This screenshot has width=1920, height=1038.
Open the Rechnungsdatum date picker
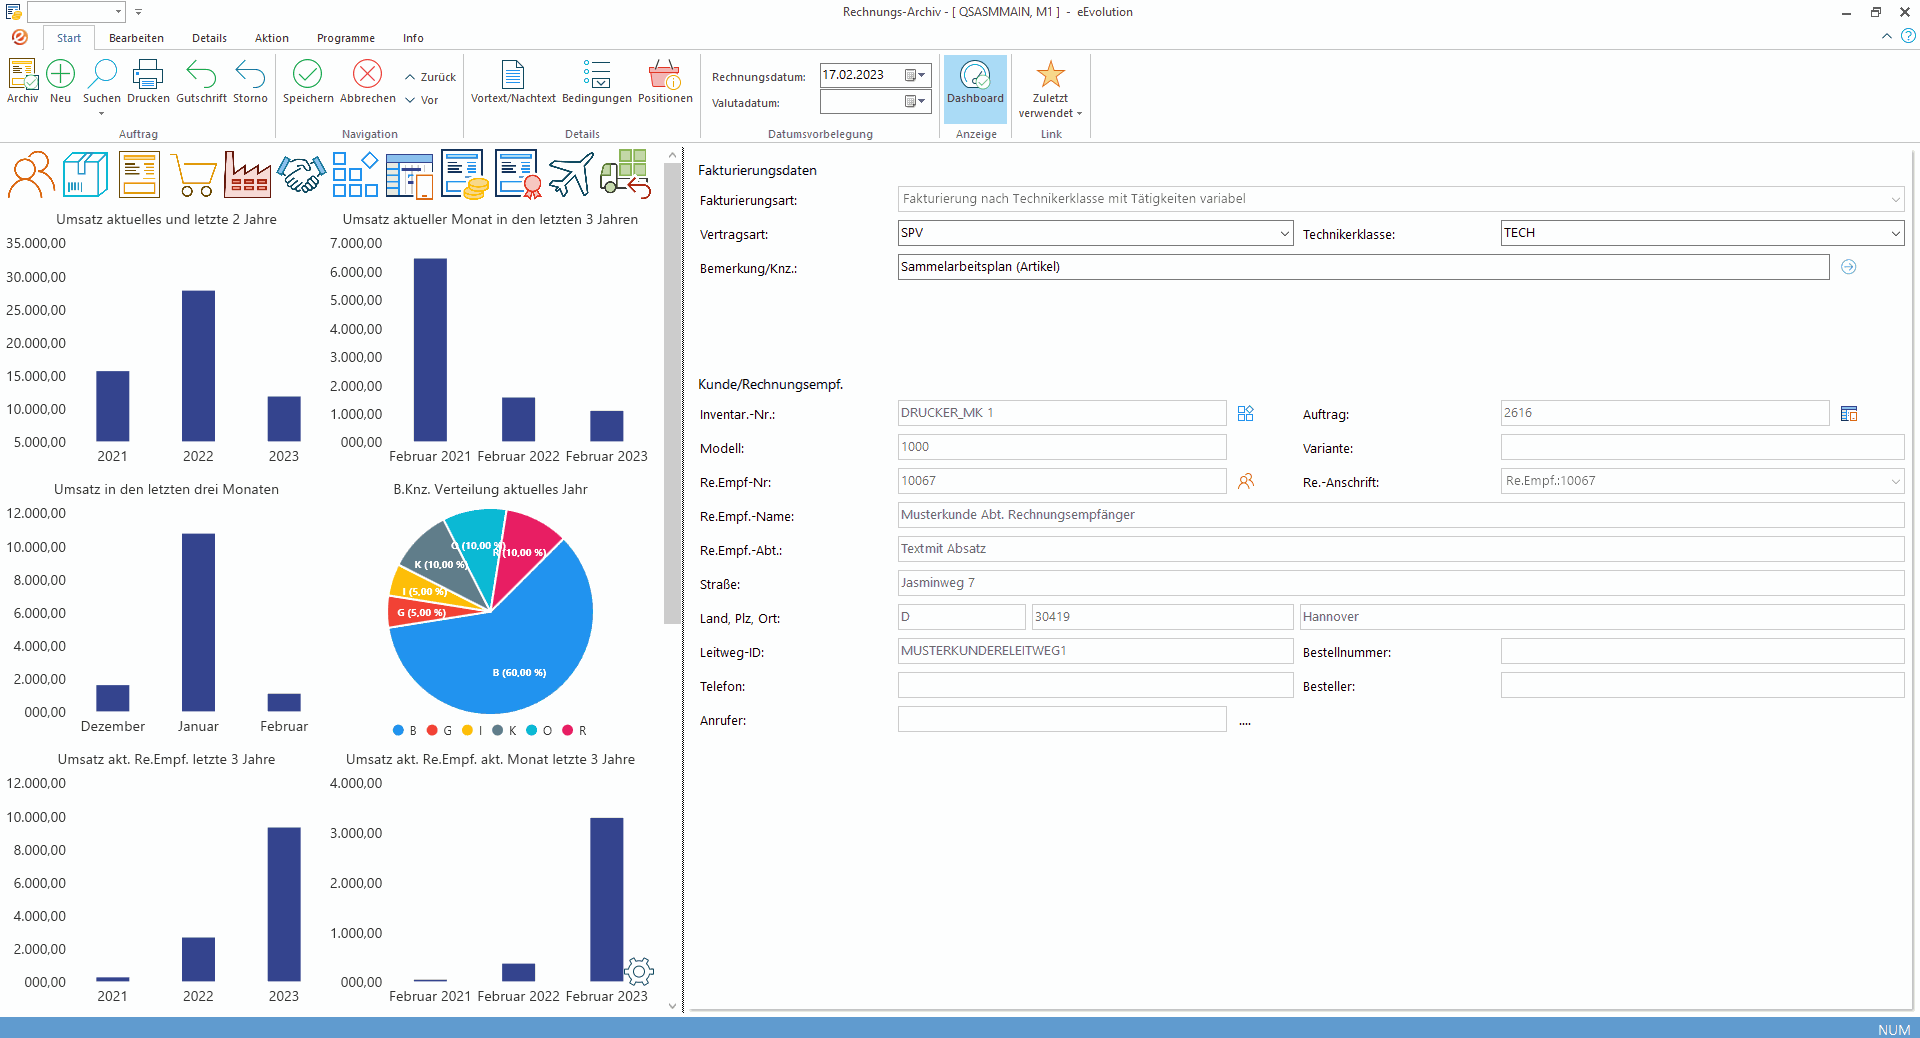click(x=915, y=76)
